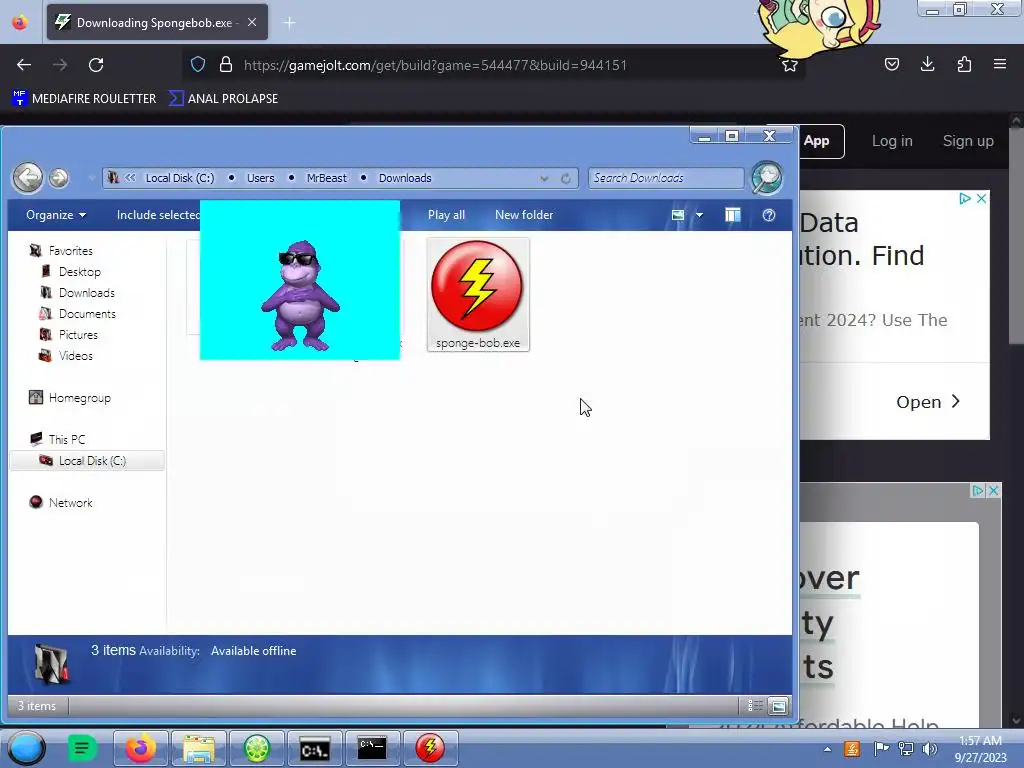Open Downloads in navigation pane

[87, 293]
